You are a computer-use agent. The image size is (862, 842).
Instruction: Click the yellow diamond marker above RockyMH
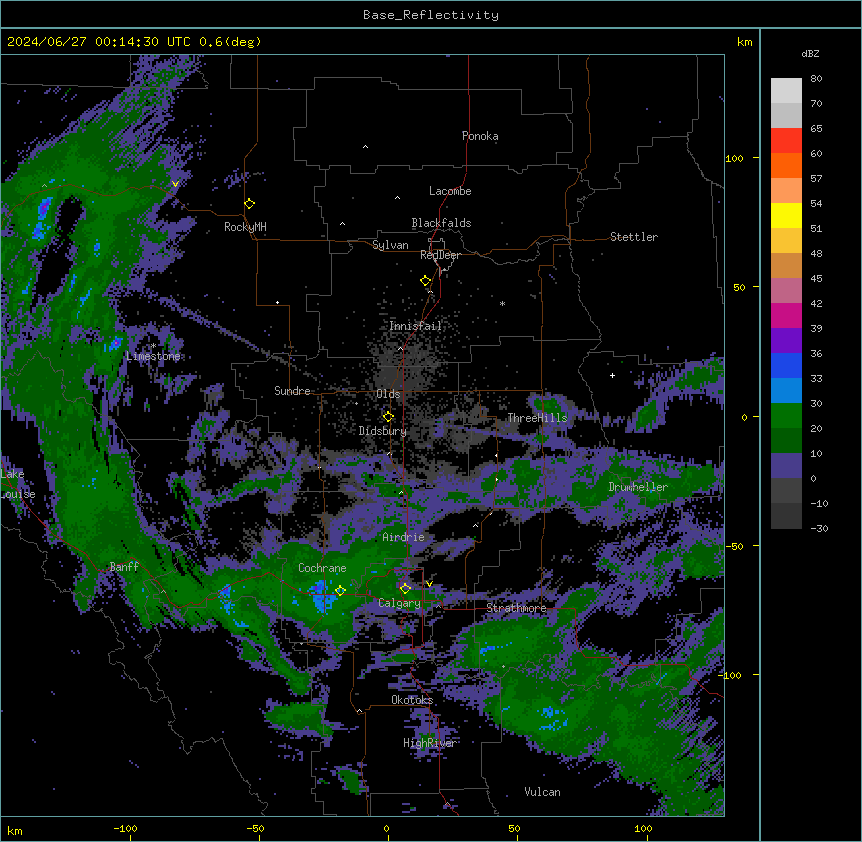point(250,204)
